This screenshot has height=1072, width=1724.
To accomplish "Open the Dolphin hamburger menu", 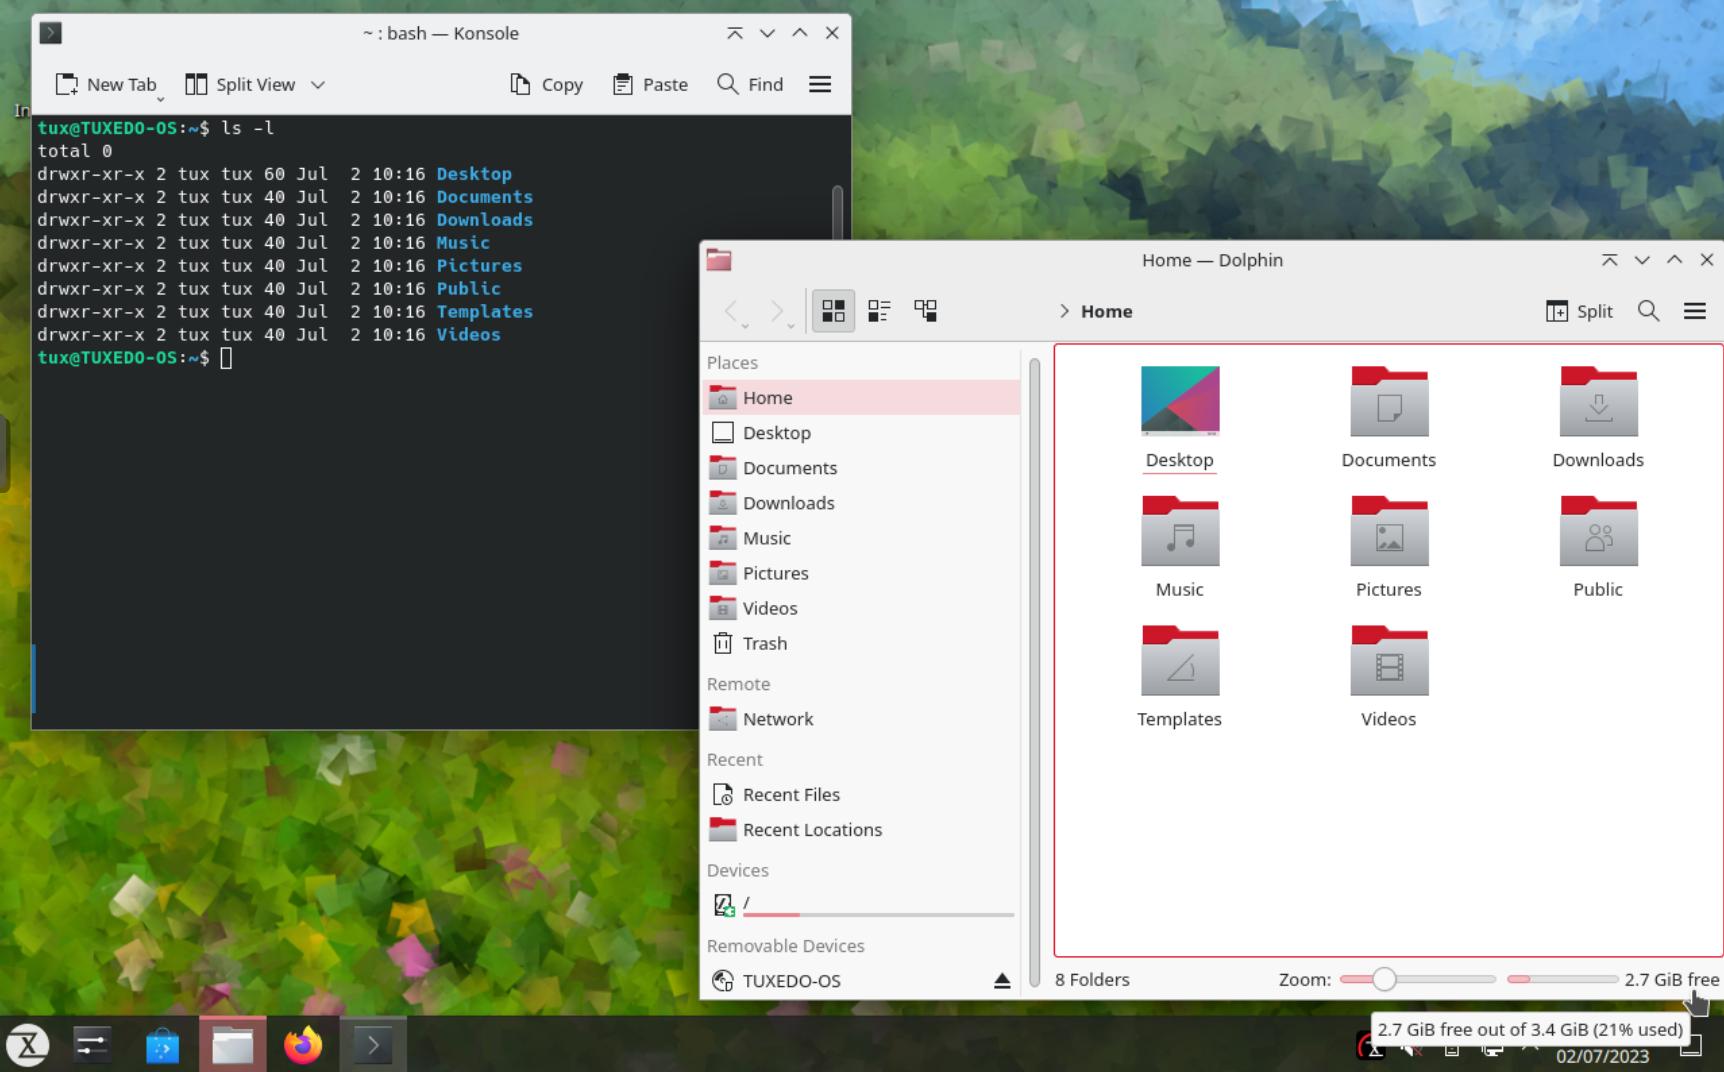I will click(x=1695, y=311).
